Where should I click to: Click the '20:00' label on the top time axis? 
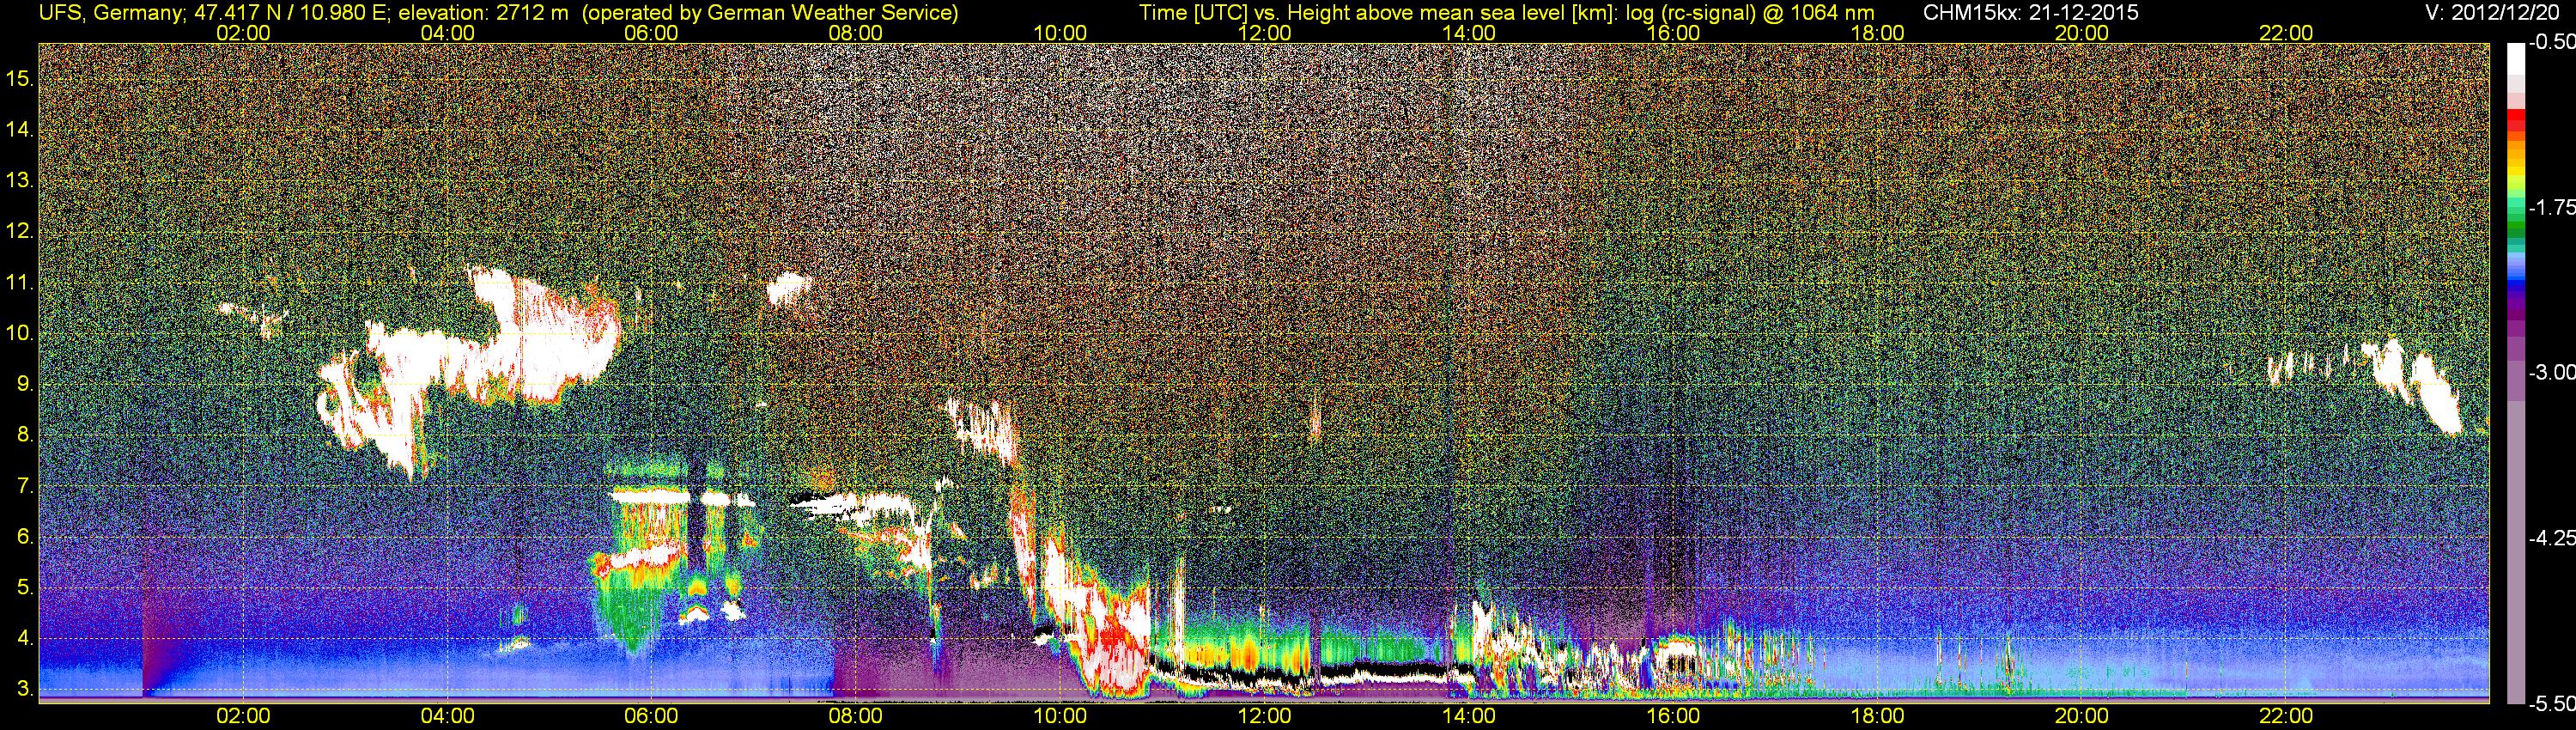2082,33
